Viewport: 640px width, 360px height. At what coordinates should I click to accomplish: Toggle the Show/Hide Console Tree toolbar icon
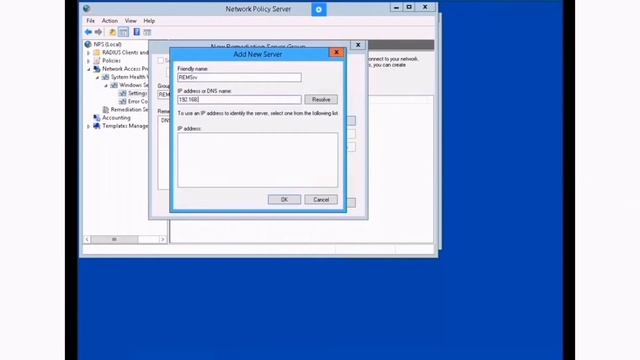click(123, 32)
